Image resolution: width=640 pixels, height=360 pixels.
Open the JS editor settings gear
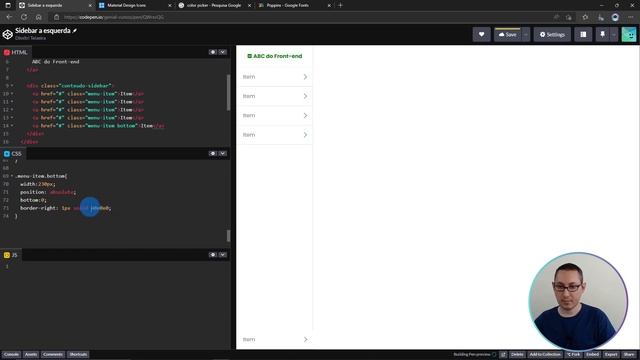point(213,255)
